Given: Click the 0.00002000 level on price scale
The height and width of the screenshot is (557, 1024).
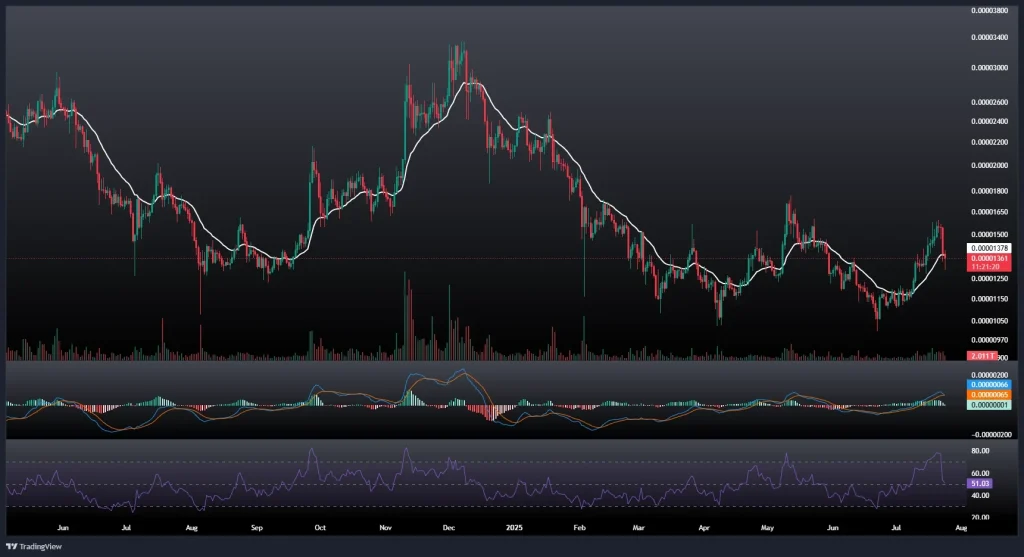Looking at the screenshot, I should [x=991, y=164].
